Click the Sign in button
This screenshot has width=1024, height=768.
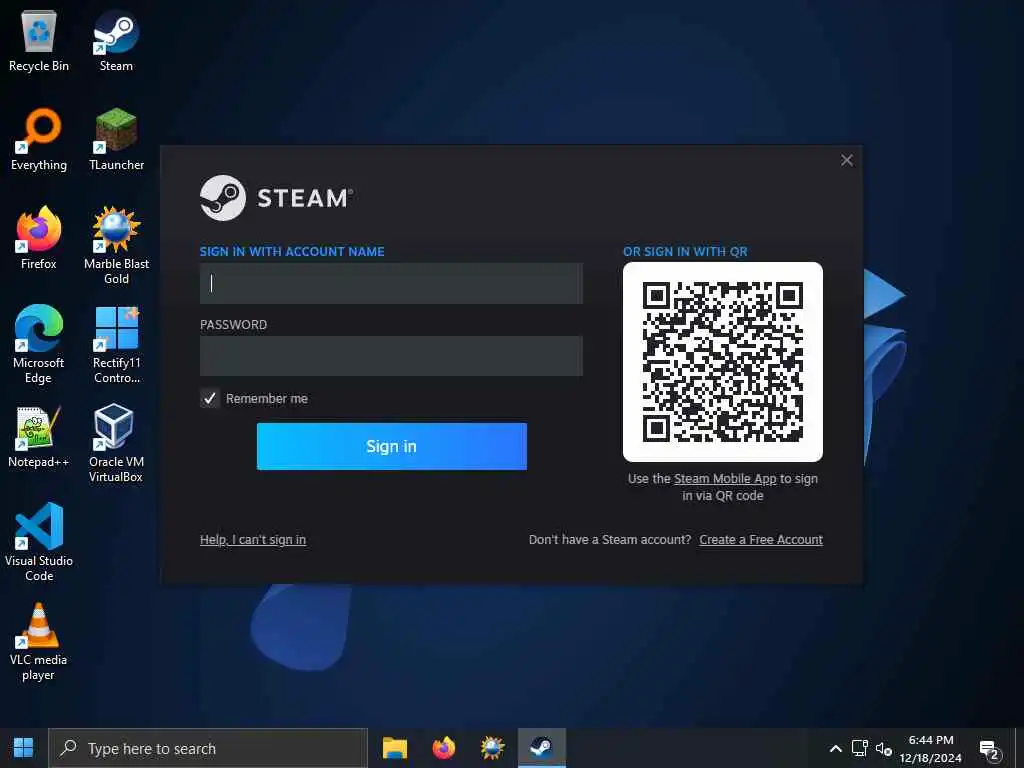click(x=391, y=446)
